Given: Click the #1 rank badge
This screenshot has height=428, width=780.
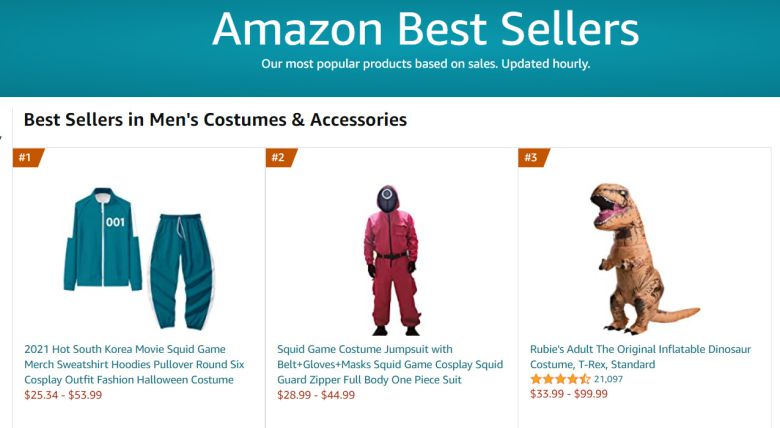Looking at the screenshot, I should (x=26, y=157).
